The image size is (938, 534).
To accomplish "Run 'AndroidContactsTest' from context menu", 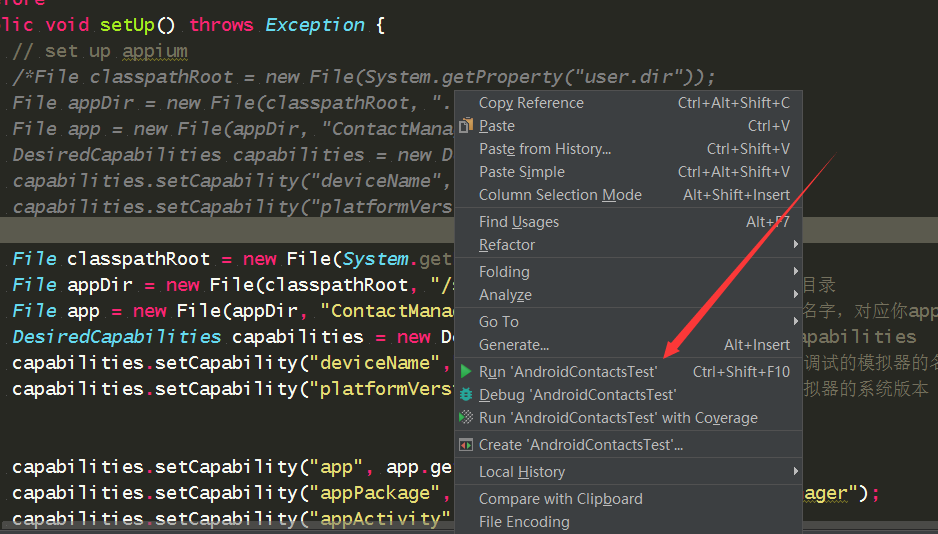I will [x=628, y=372].
